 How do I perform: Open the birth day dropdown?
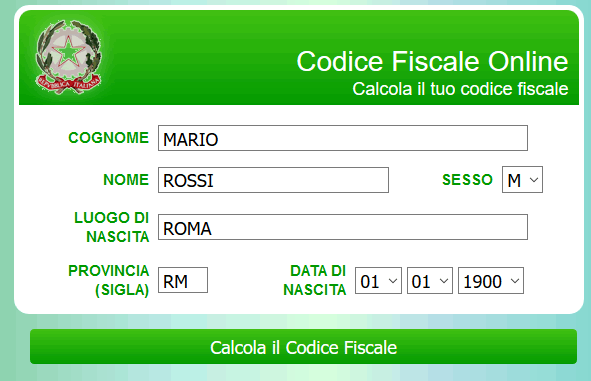click(x=378, y=280)
